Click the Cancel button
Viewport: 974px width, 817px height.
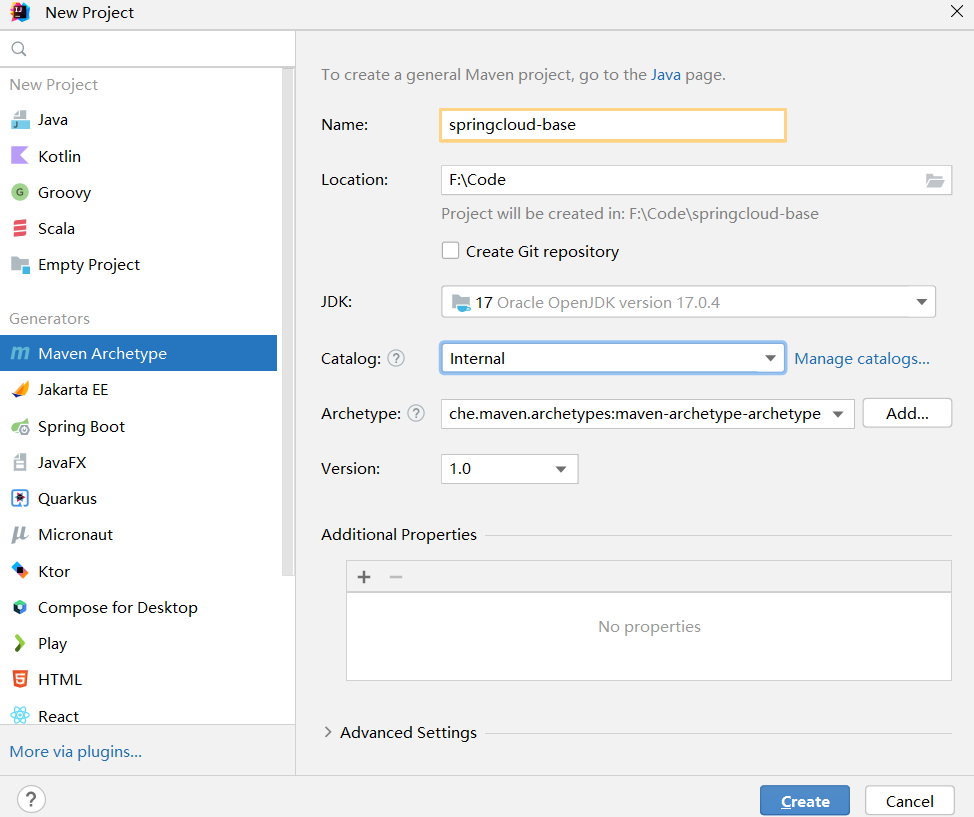point(909,801)
